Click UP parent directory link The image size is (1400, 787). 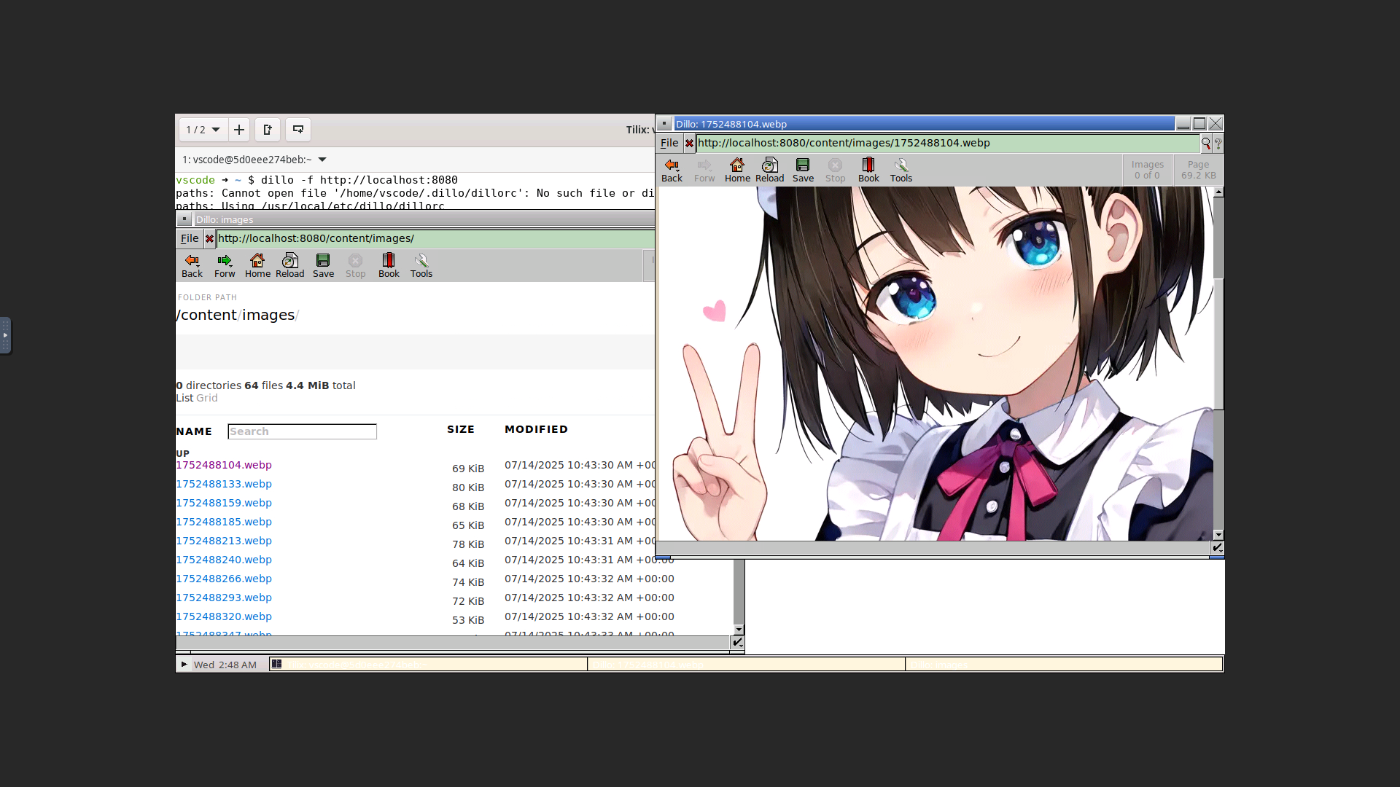pyautogui.click(x=183, y=453)
